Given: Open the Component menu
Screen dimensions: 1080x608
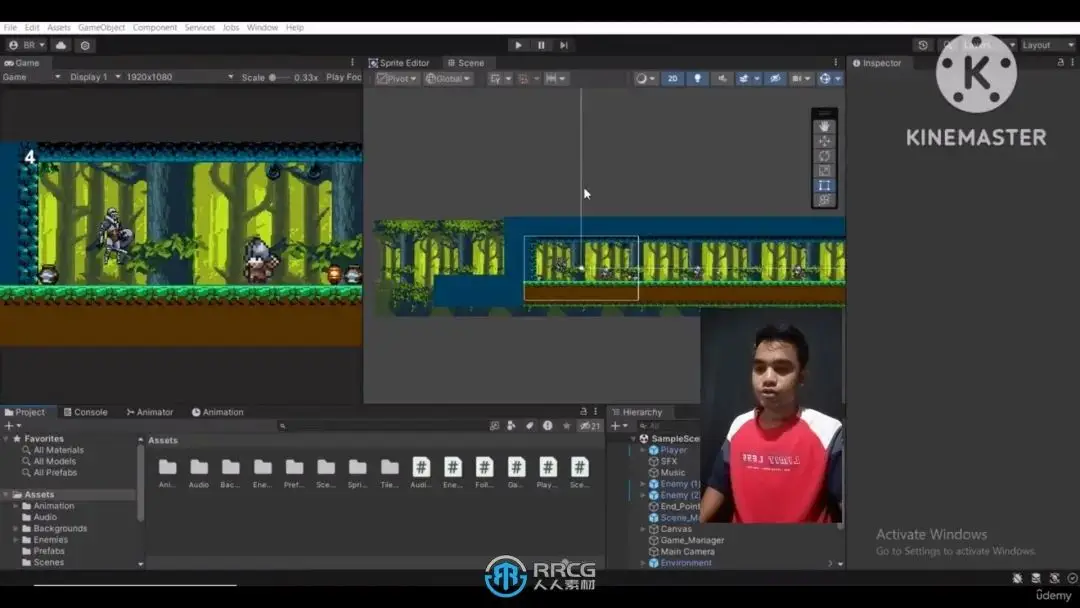Looking at the screenshot, I should click(x=154, y=28).
